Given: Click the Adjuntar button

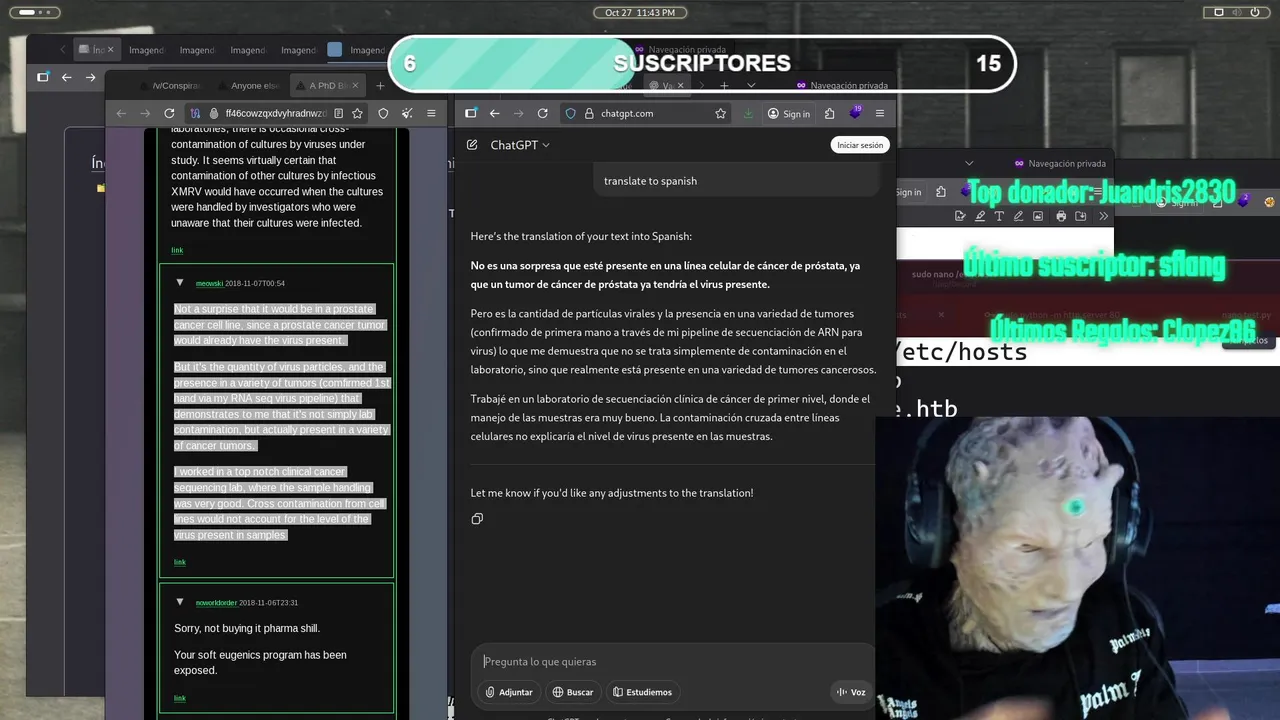Looking at the screenshot, I should pos(509,692).
